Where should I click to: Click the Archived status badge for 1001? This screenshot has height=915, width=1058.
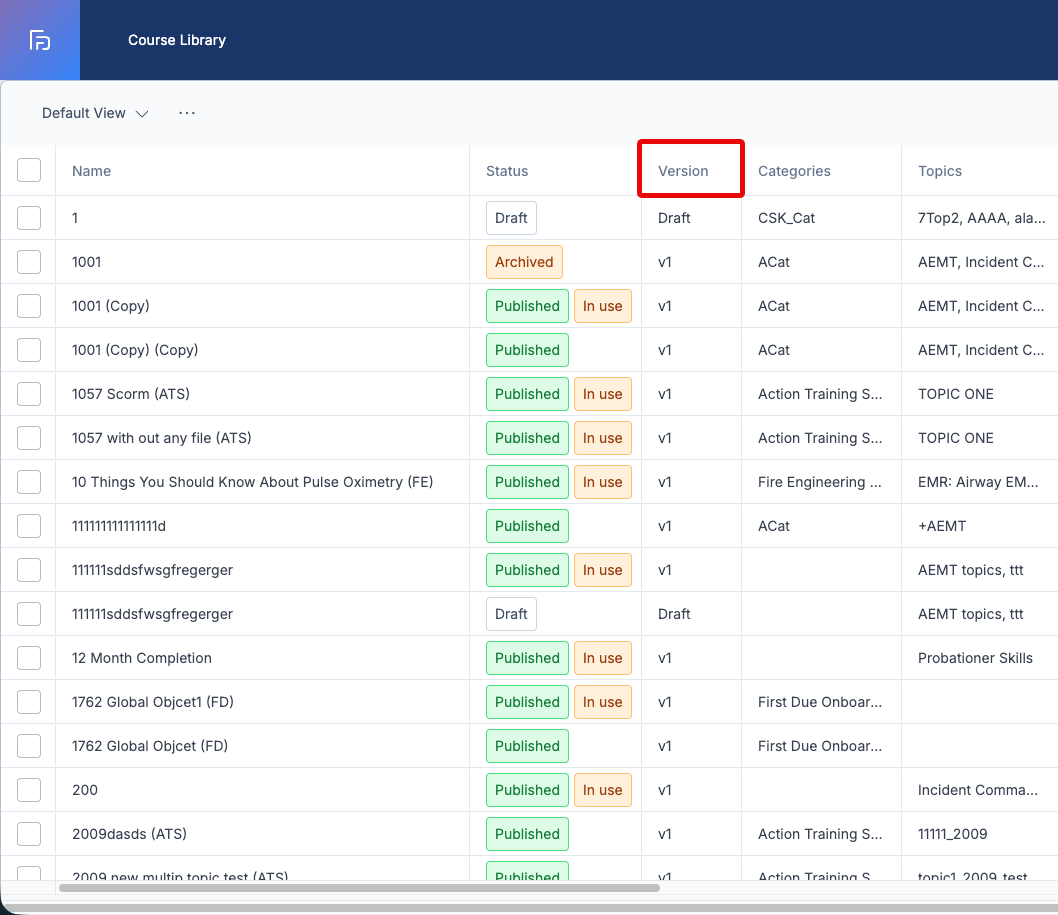click(x=524, y=262)
